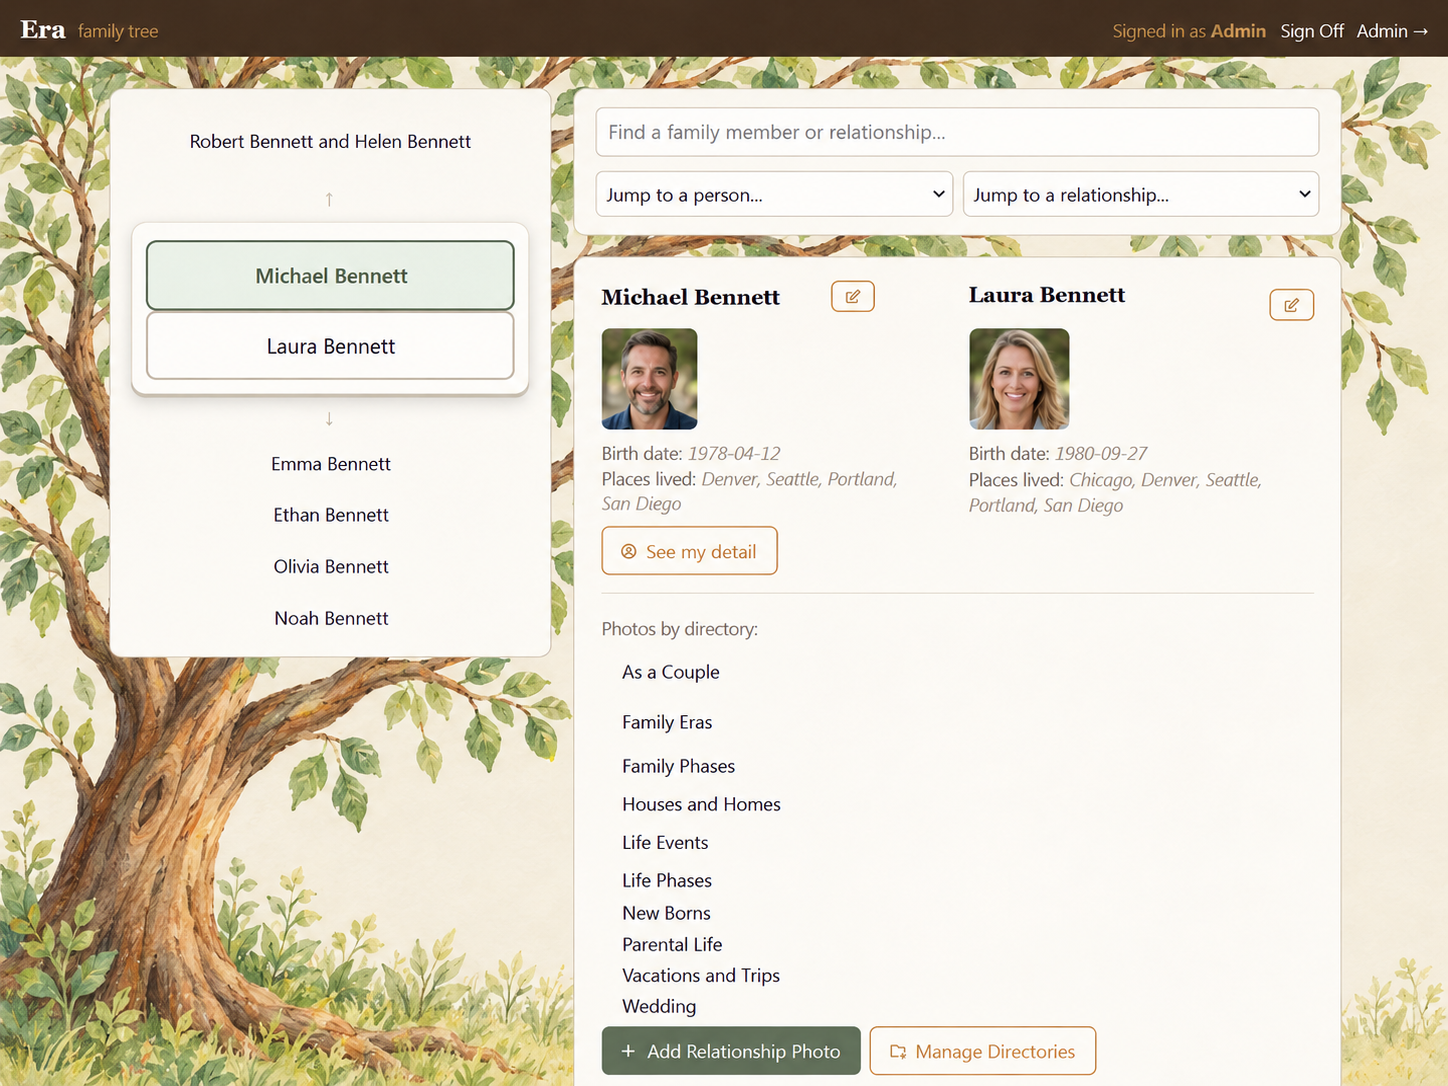
Task: View Michael Bennett's portrait photo
Action: (x=649, y=379)
